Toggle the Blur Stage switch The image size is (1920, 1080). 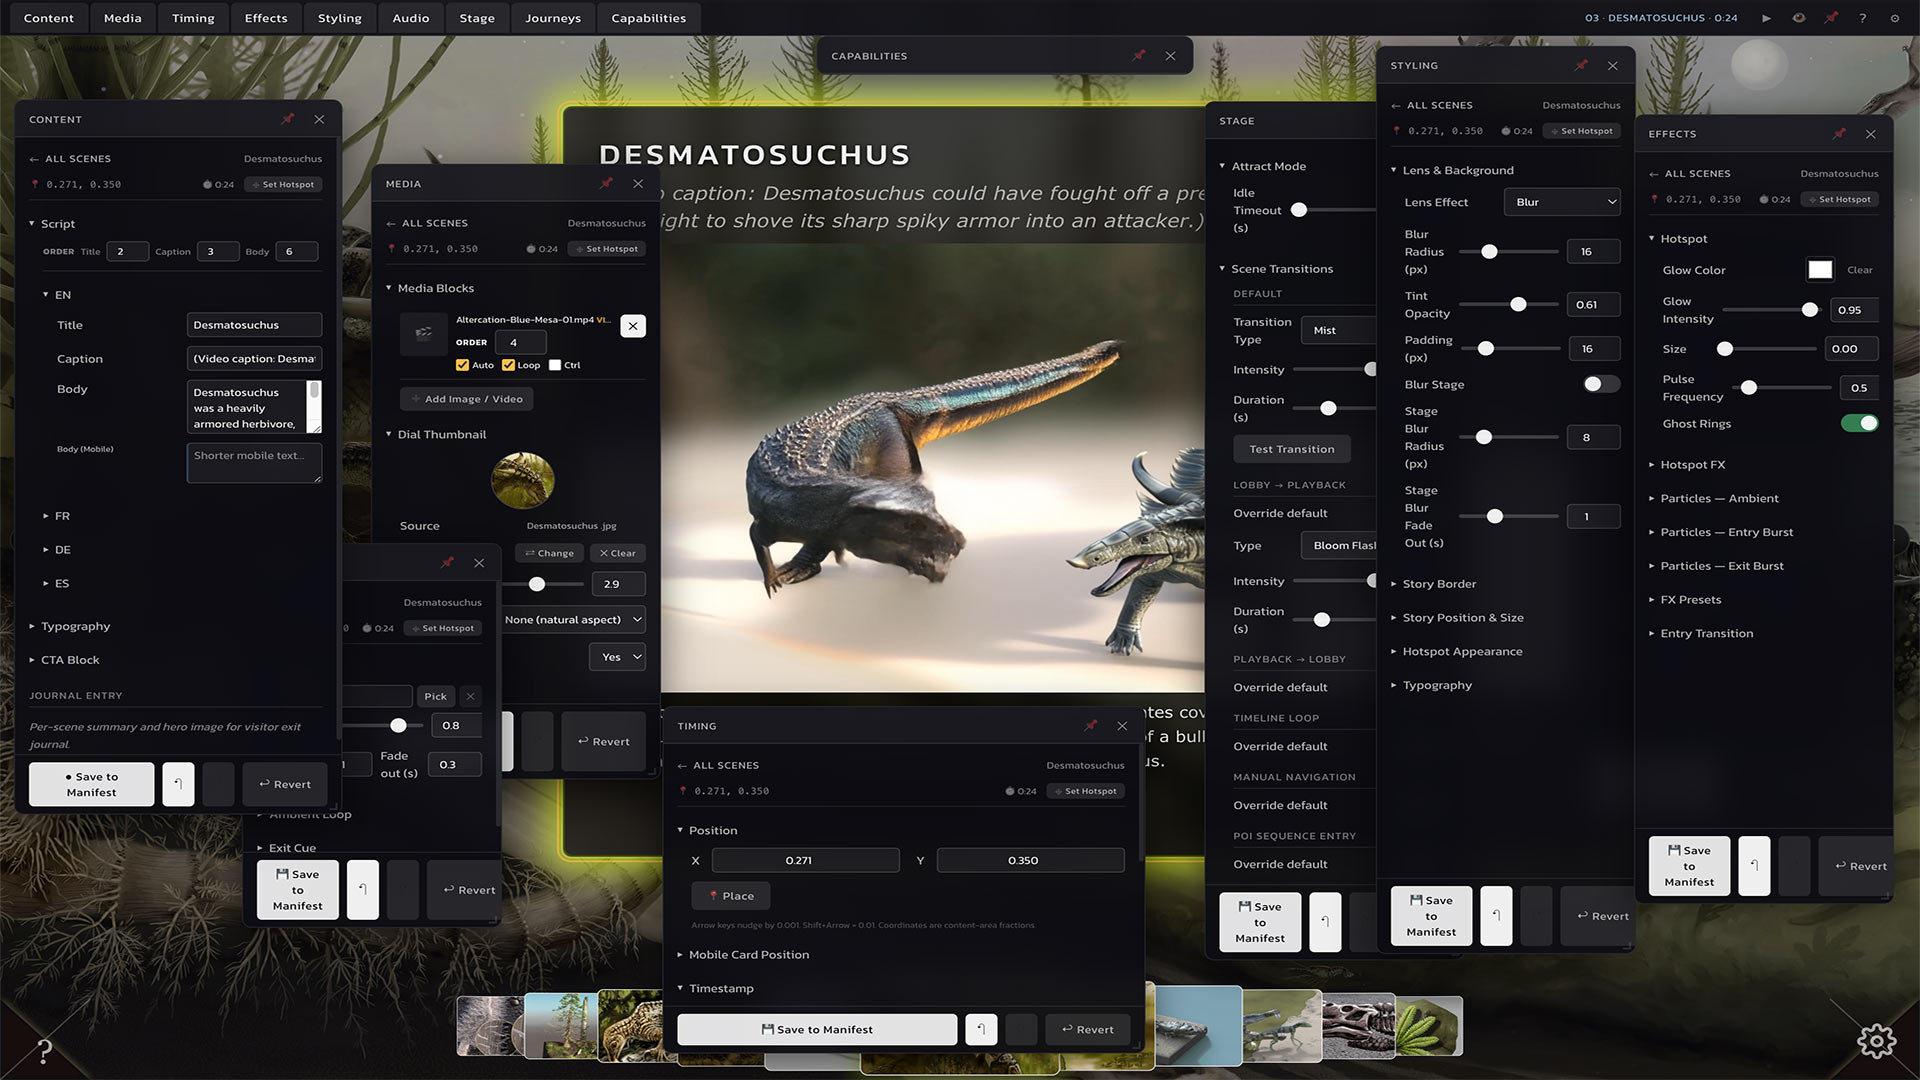pyautogui.click(x=1601, y=384)
